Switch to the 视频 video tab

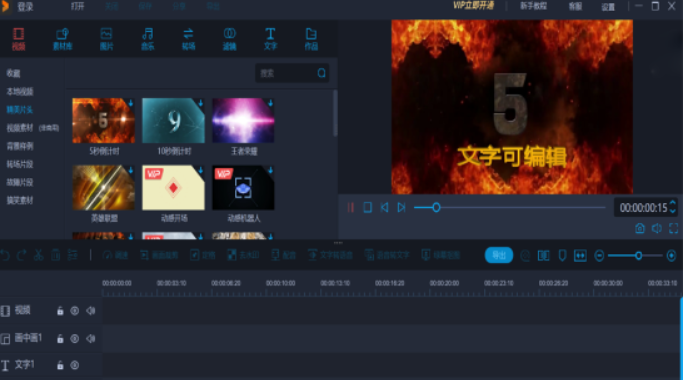click(18, 39)
